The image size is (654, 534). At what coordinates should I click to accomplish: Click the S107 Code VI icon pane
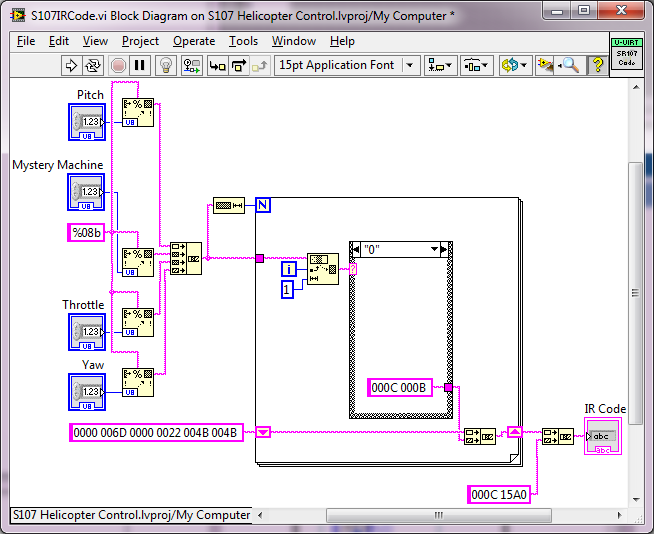(626, 53)
